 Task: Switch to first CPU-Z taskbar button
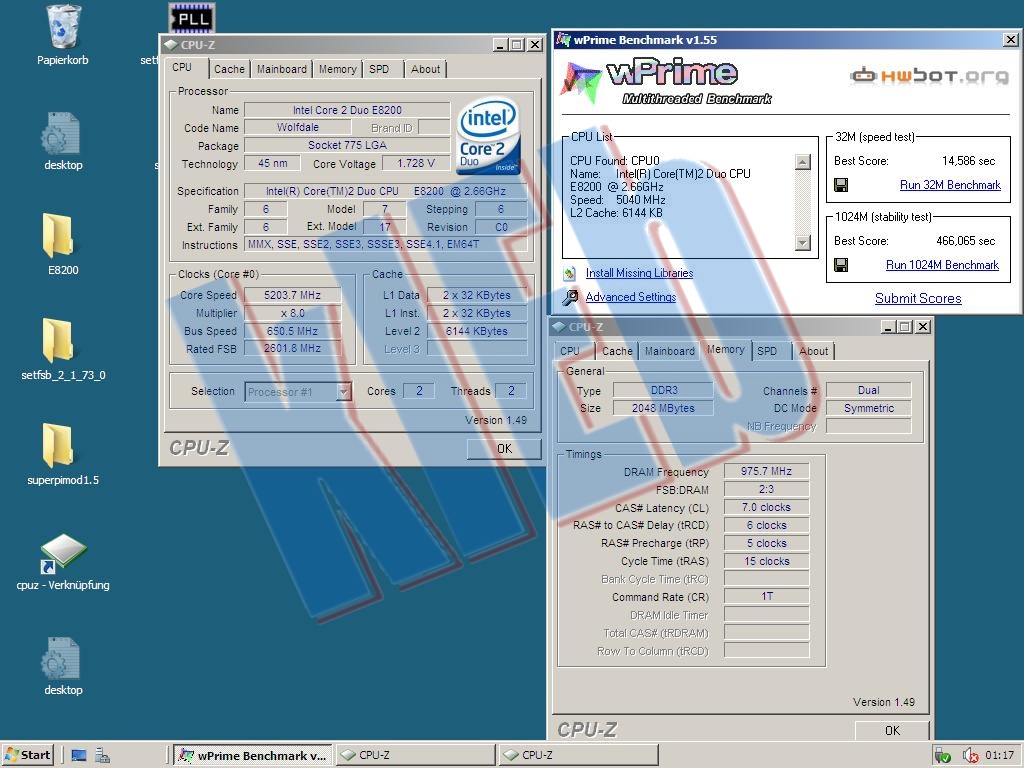pos(415,756)
